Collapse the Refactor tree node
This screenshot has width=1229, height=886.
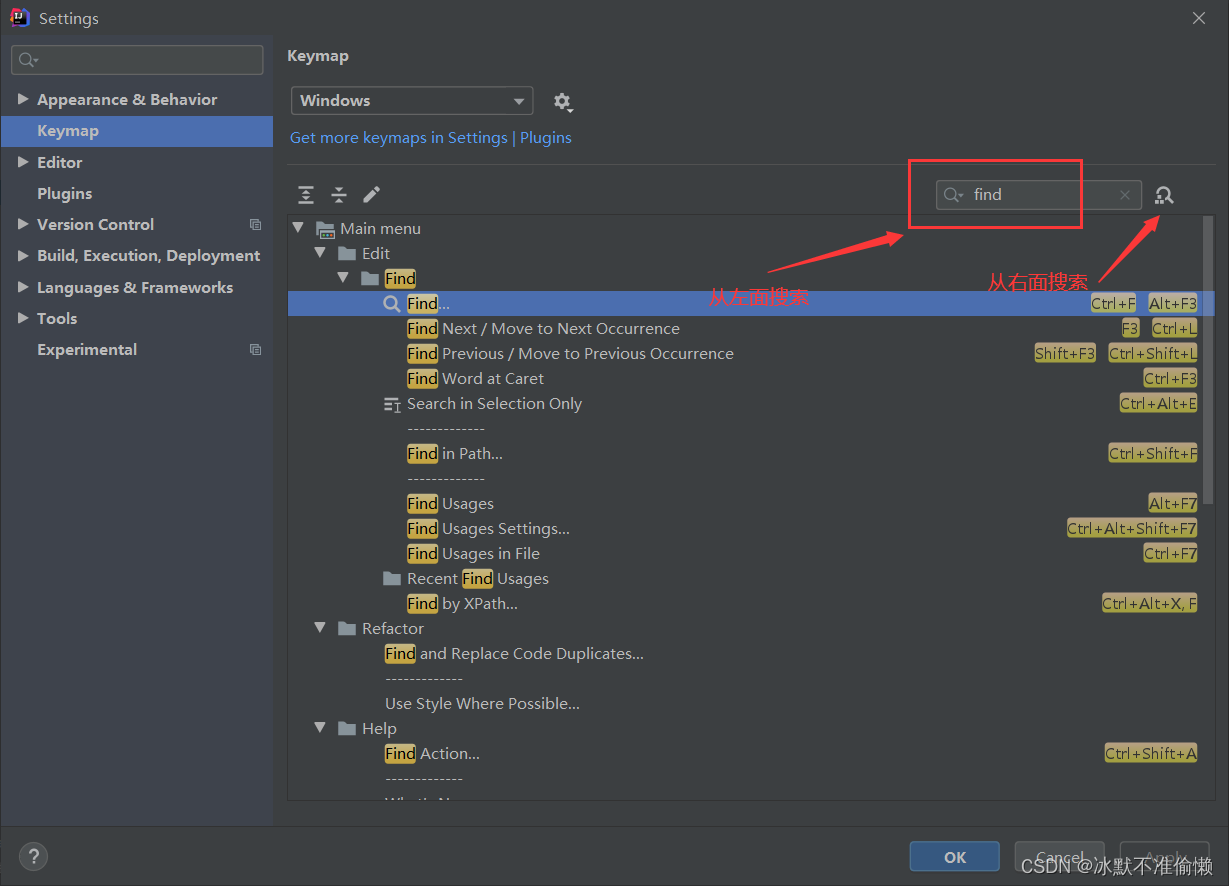(320, 628)
